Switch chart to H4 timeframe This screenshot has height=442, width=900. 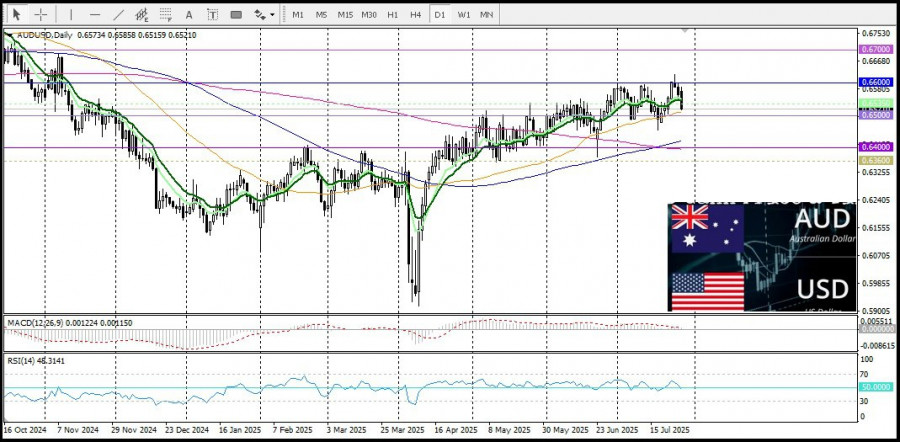click(x=416, y=14)
